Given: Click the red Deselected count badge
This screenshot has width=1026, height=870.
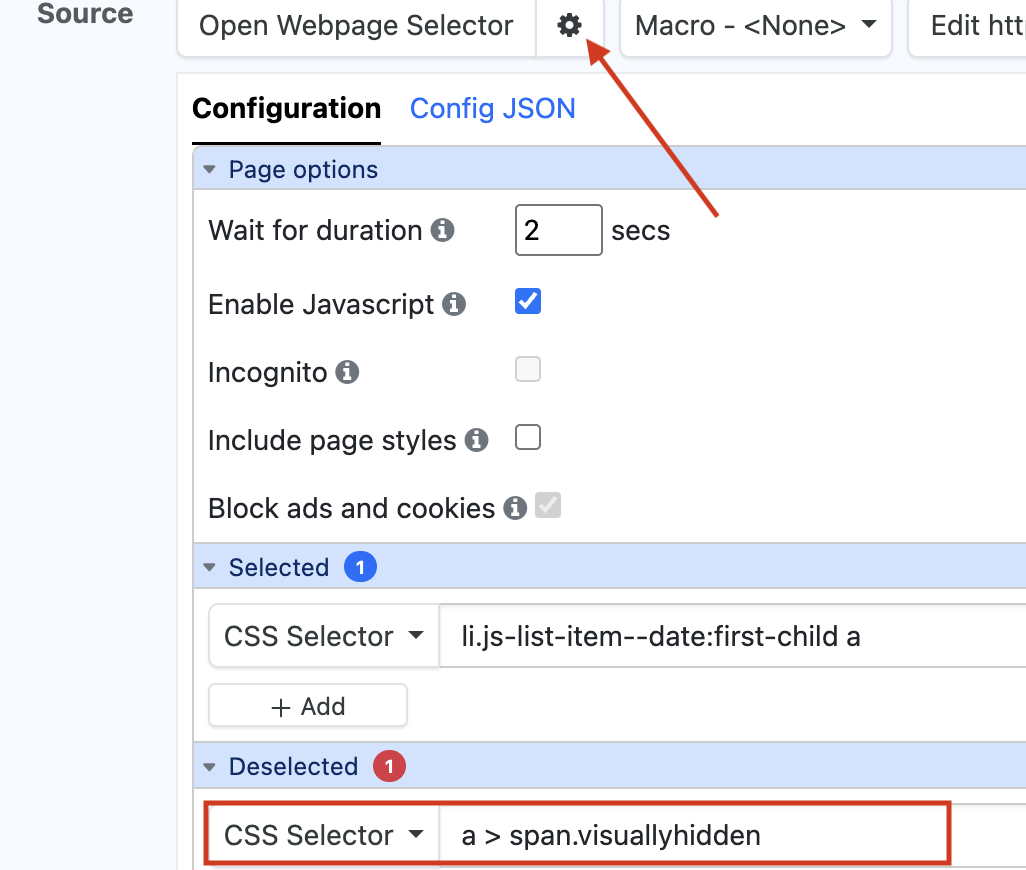Looking at the screenshot, I should pyautogui.click(x=389, y=767).
